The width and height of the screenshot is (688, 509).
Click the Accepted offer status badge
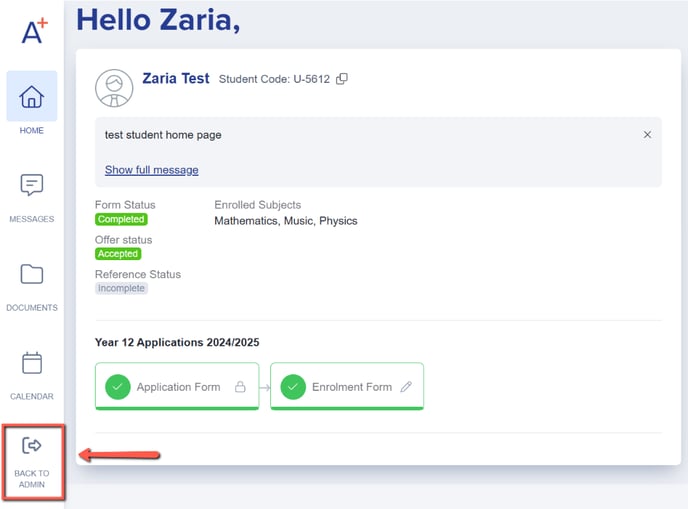pos(118,254)
